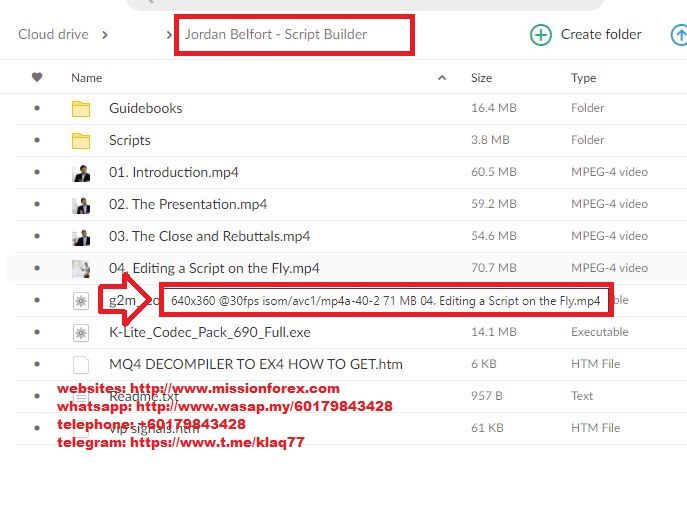Open the Guidebooks folder name
This screenshot has height=514, width=687.
[x=145, y=108]
